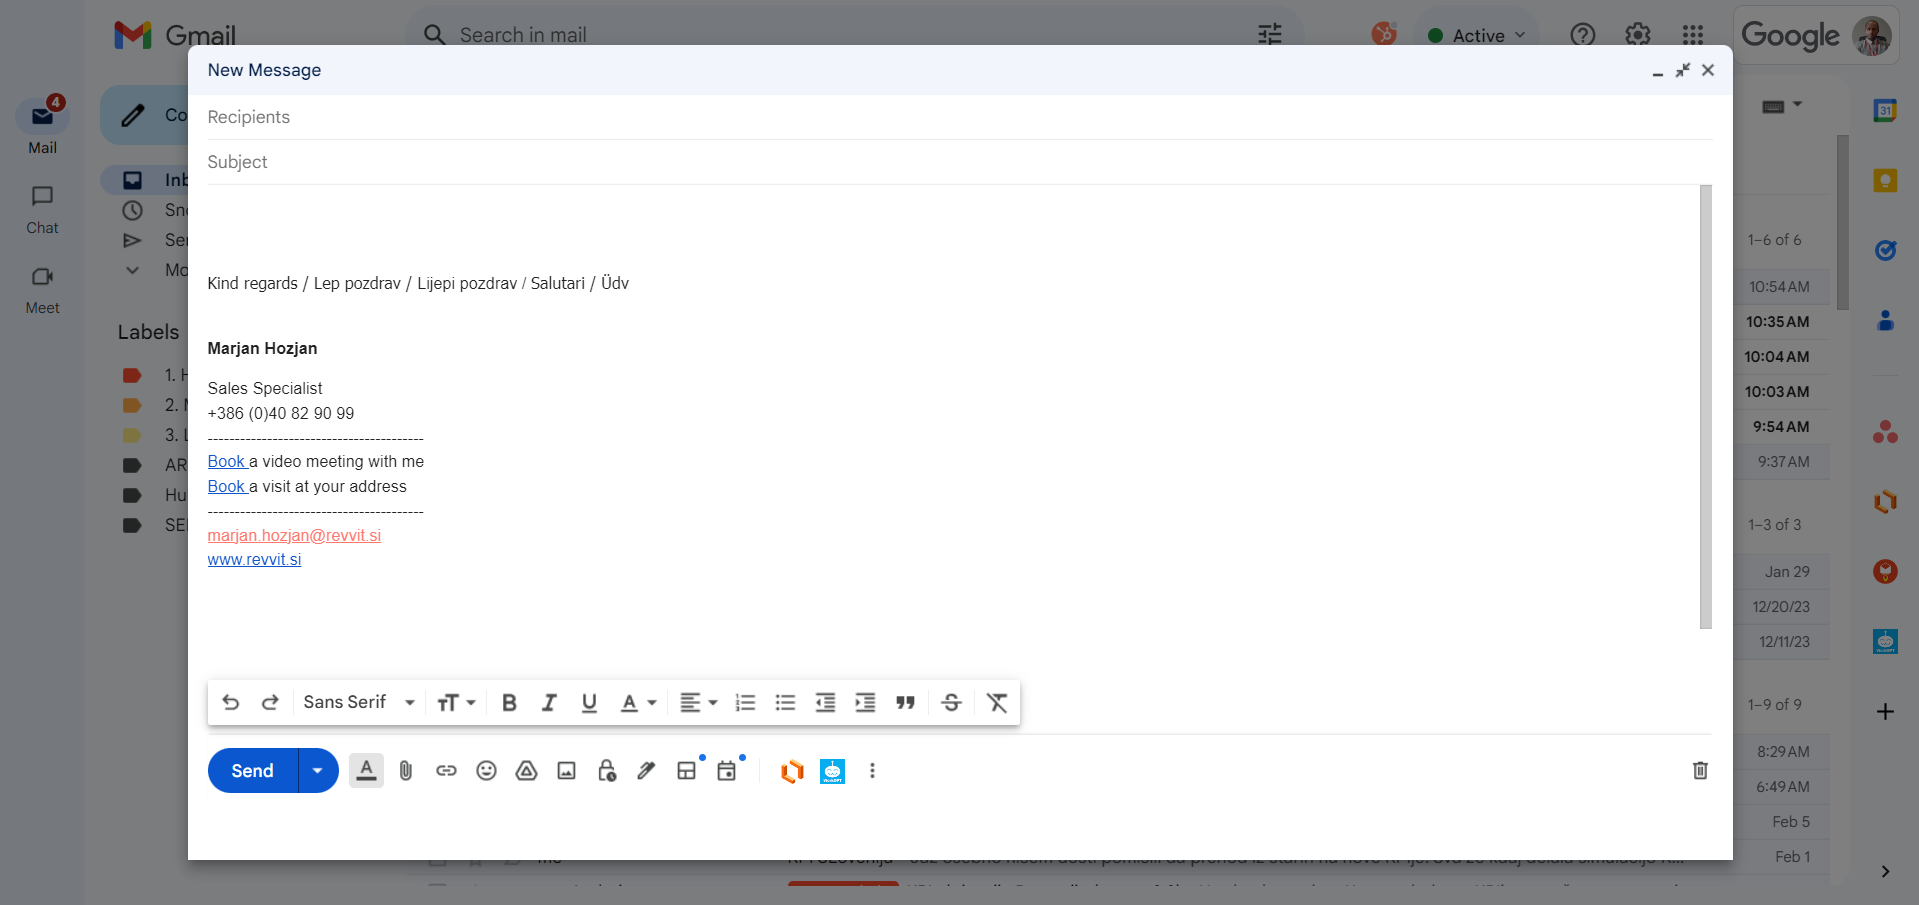Open the emoji picker

click(x=486, y=771)
